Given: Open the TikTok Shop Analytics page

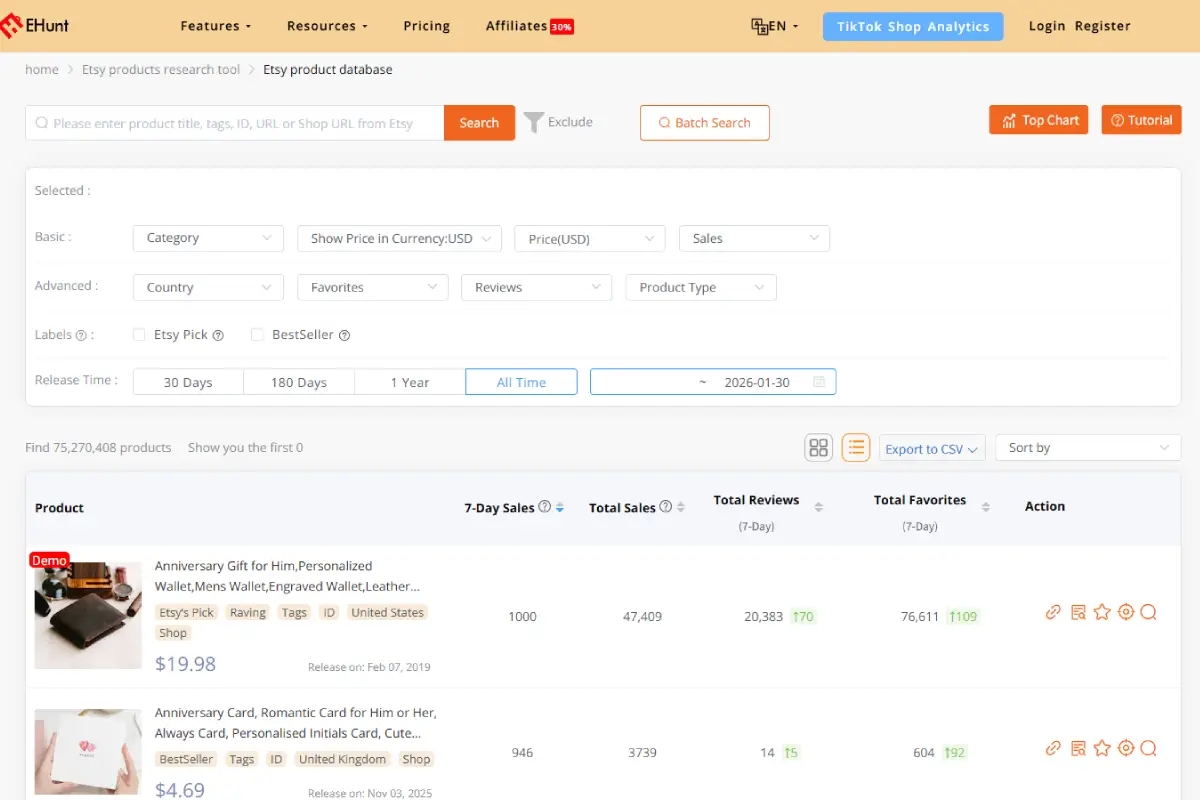Looking at the screenshot, I should pos(912,26).
